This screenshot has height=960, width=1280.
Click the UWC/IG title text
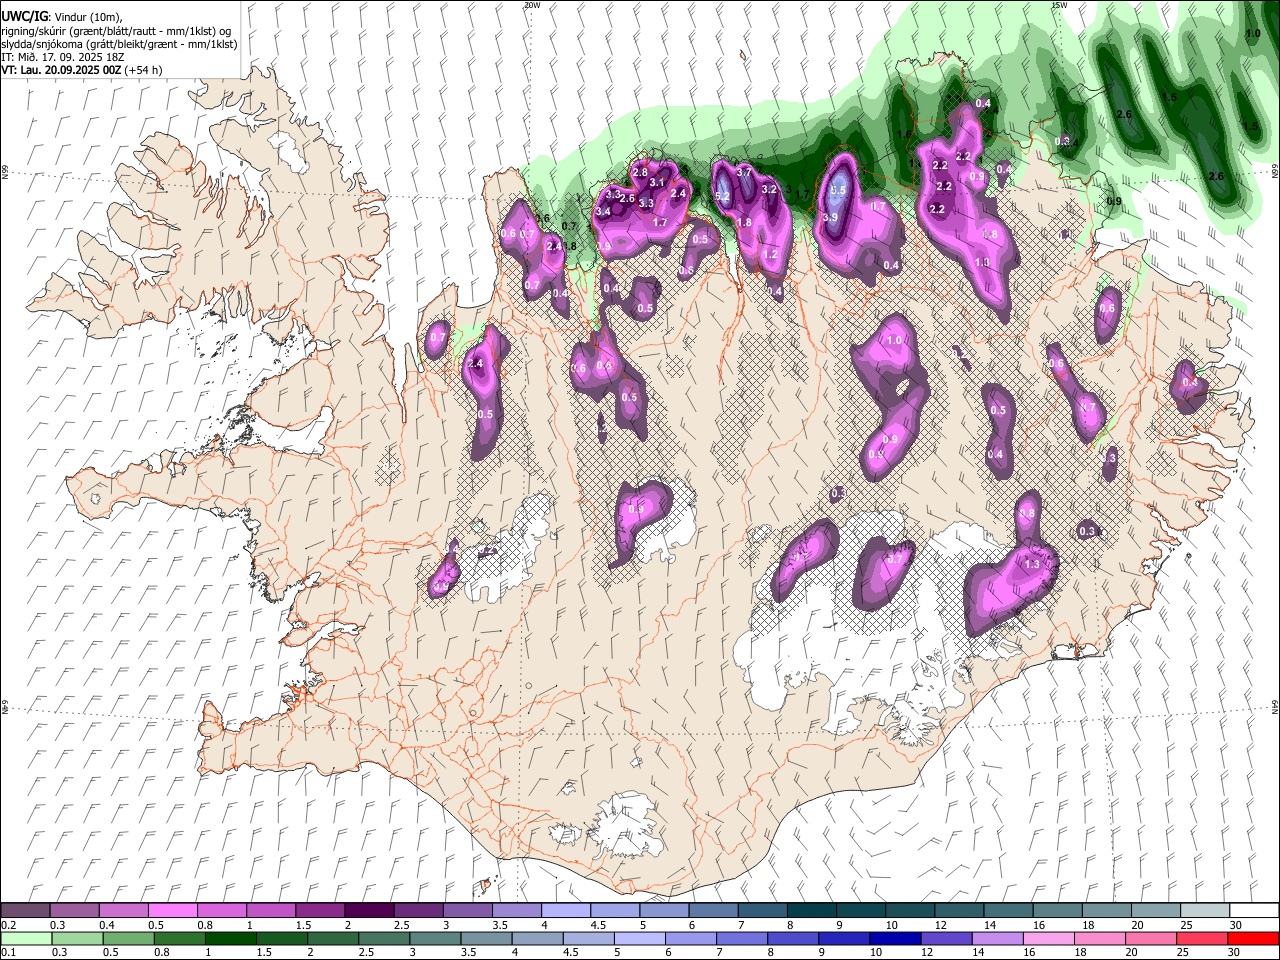coord(24,16)
